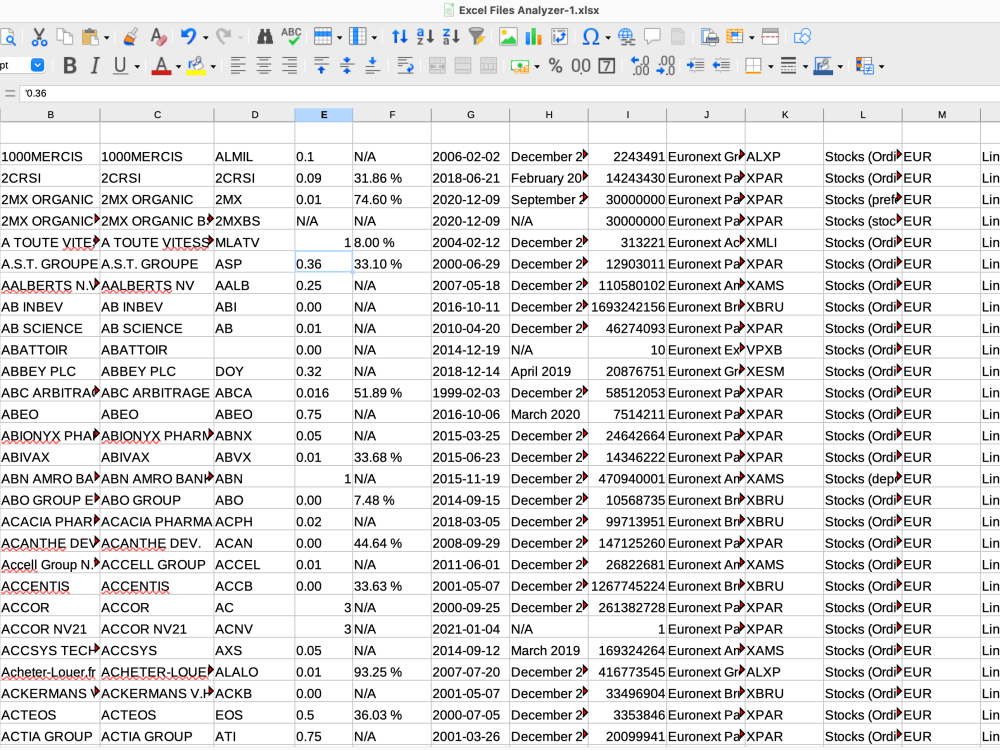Screen dimensions: 1000x750
Task: Select the cell containing A.S.T. GROUPE ticker ASP
Action: [254, 264]
